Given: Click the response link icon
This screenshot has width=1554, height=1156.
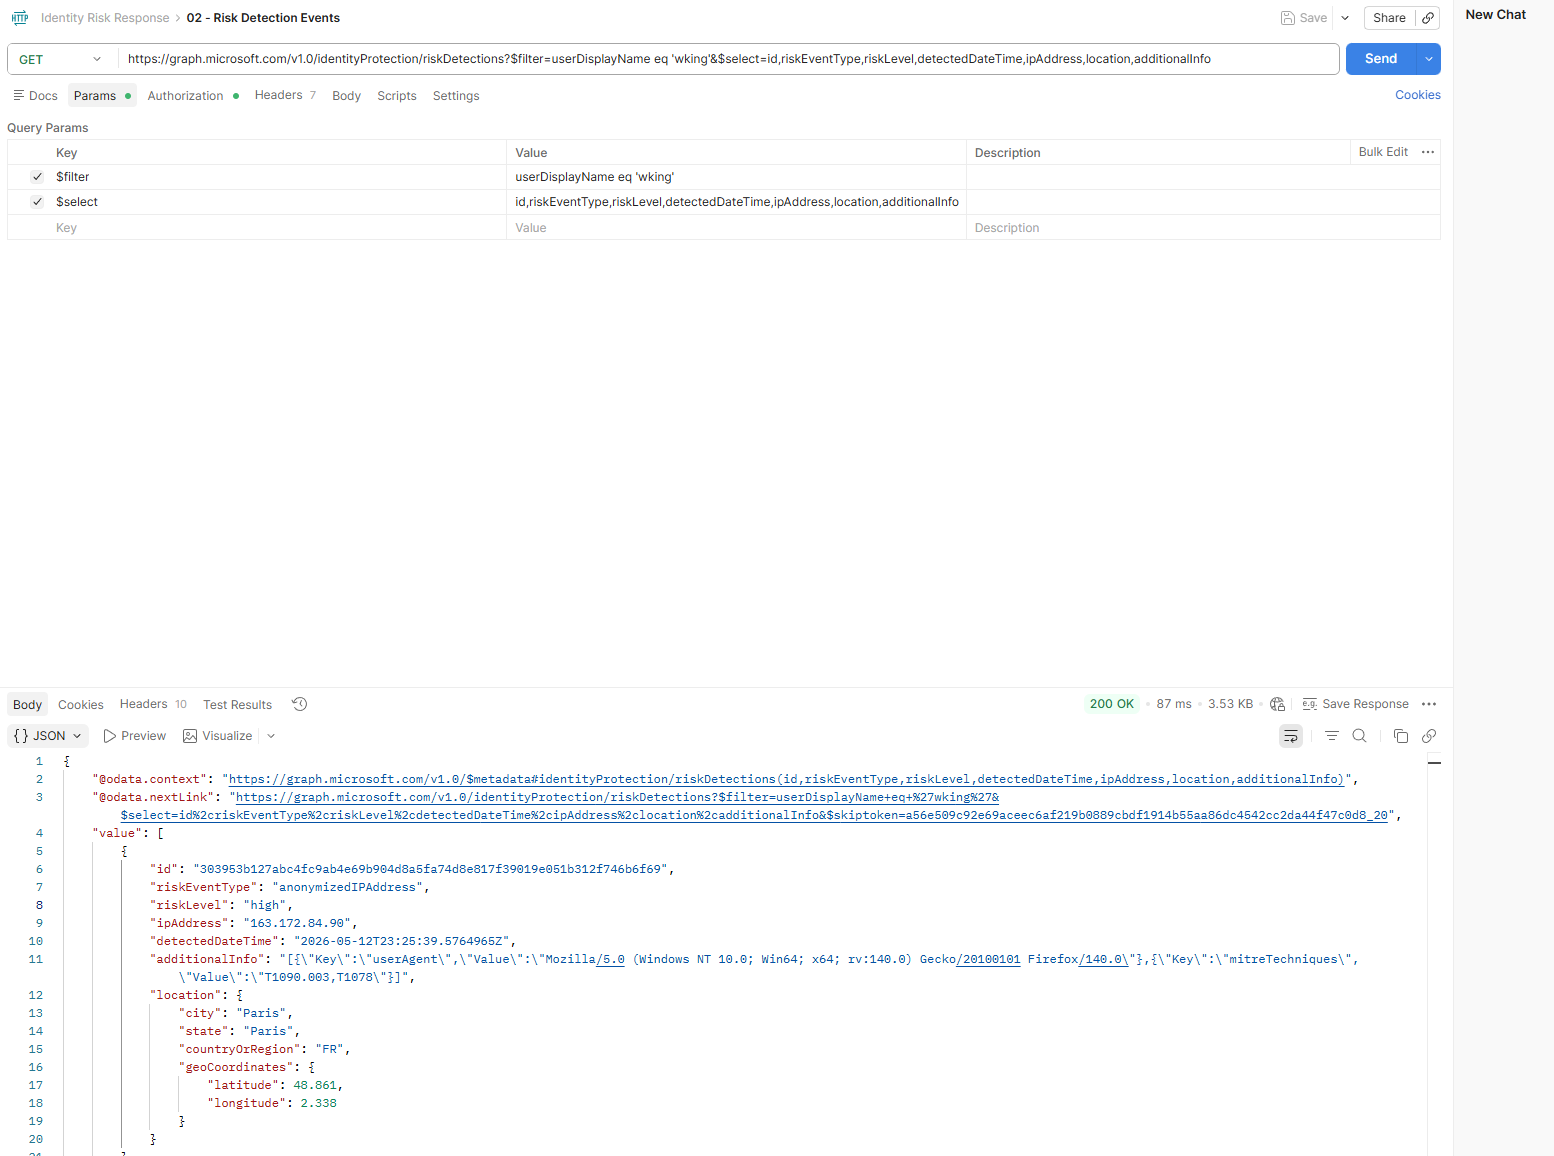Looking at the screenshot, I should 1429,736.
